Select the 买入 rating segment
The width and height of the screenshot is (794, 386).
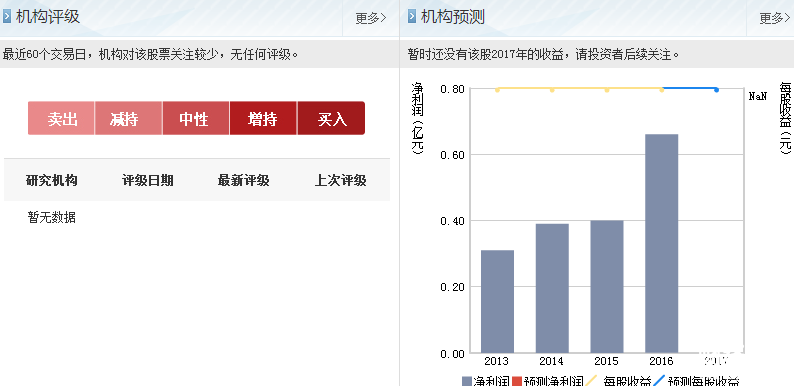pos(331,119)
